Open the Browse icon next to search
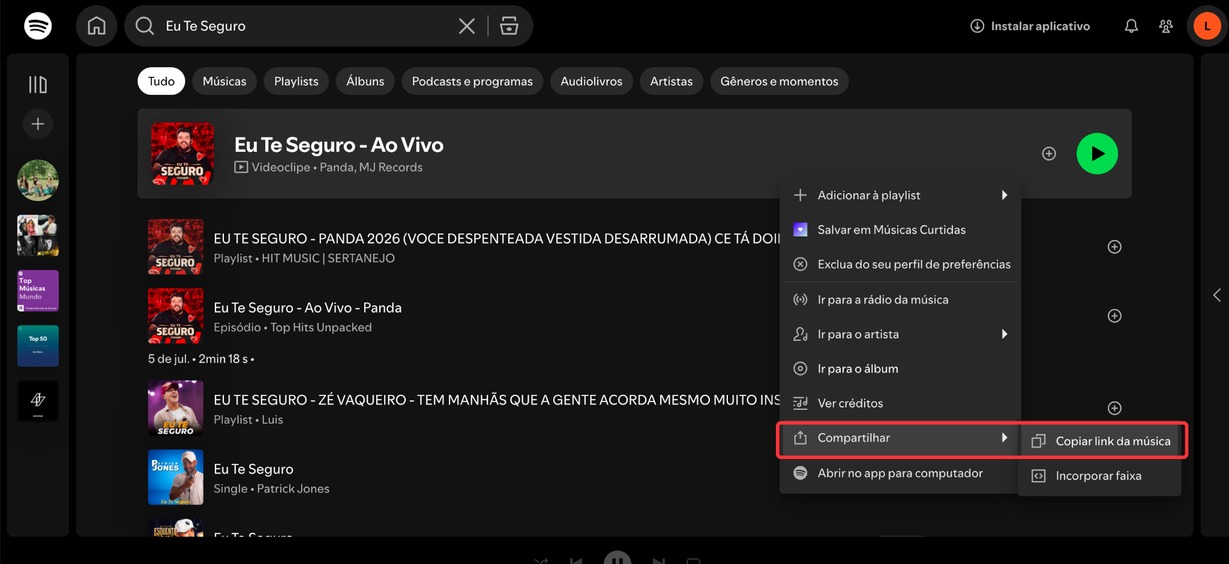This screenshot has height=564, width=1229. pos(510,26)
